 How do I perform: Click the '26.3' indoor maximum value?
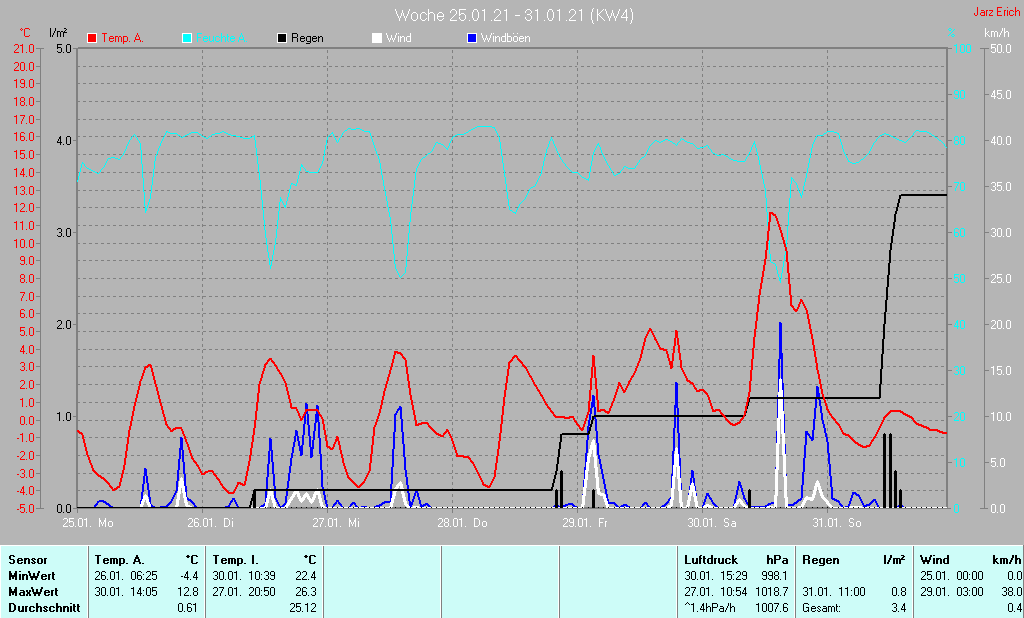coord(306,592)
